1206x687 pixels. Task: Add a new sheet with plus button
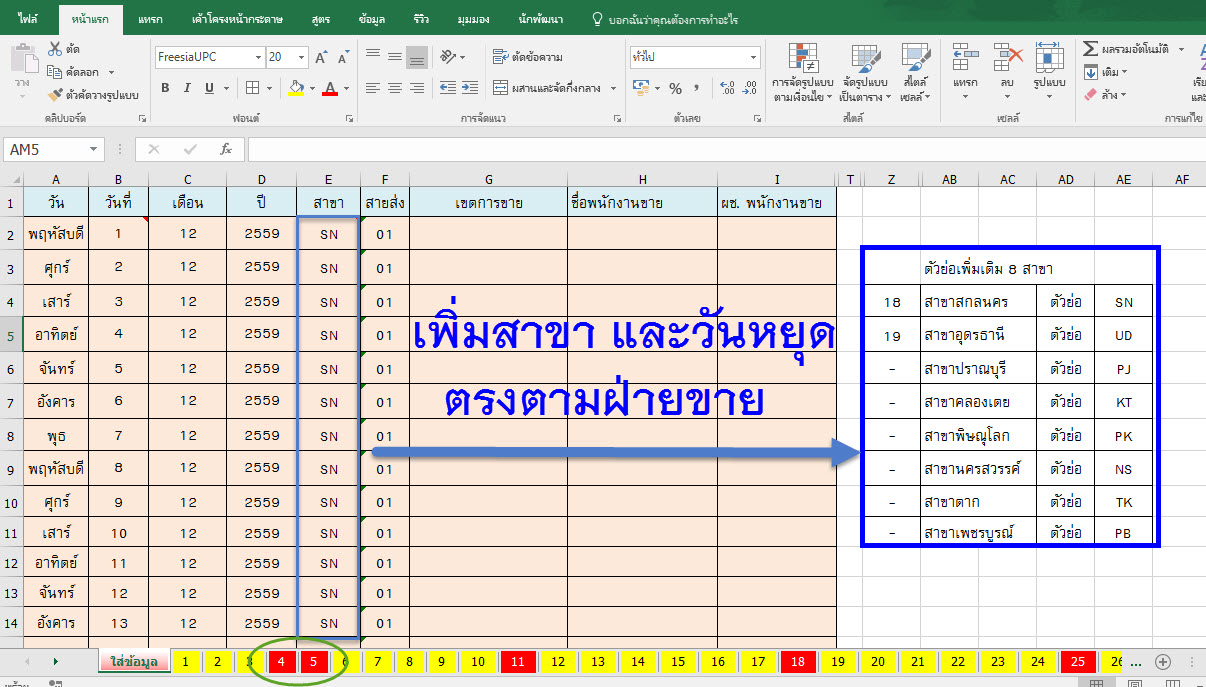tap(1162, 662)
